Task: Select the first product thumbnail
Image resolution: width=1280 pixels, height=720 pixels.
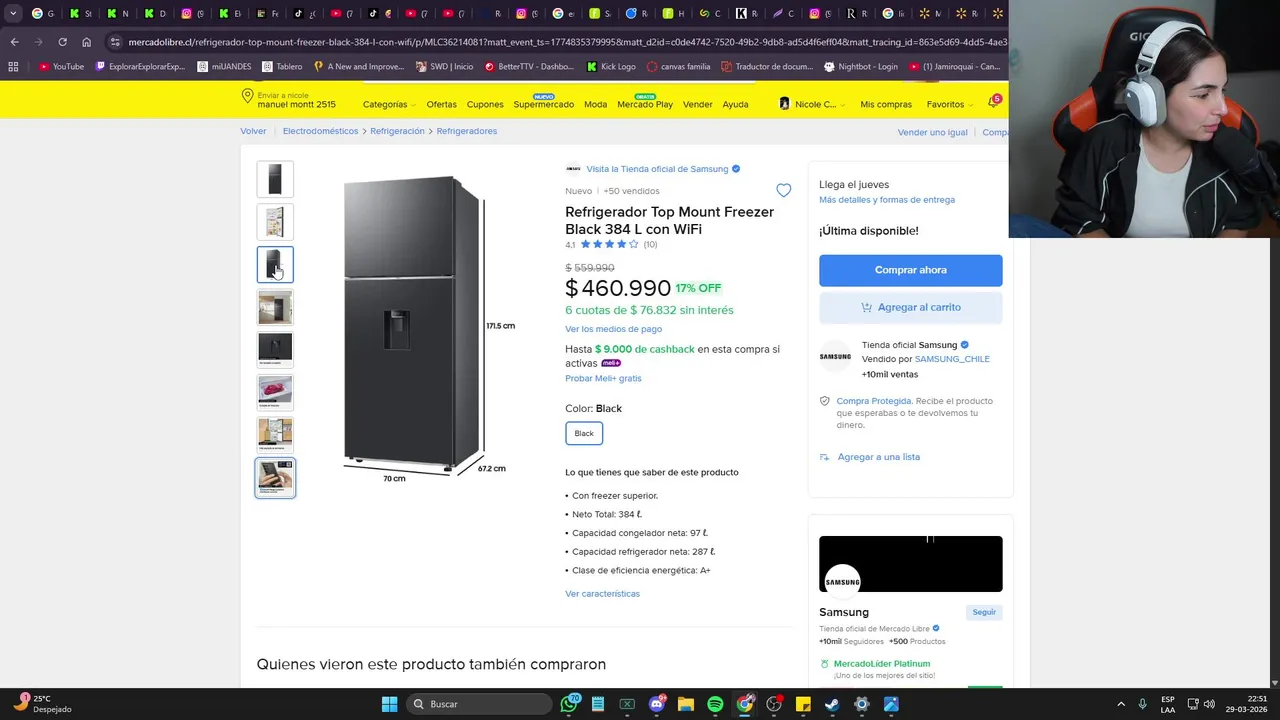Action: [275, 179]
